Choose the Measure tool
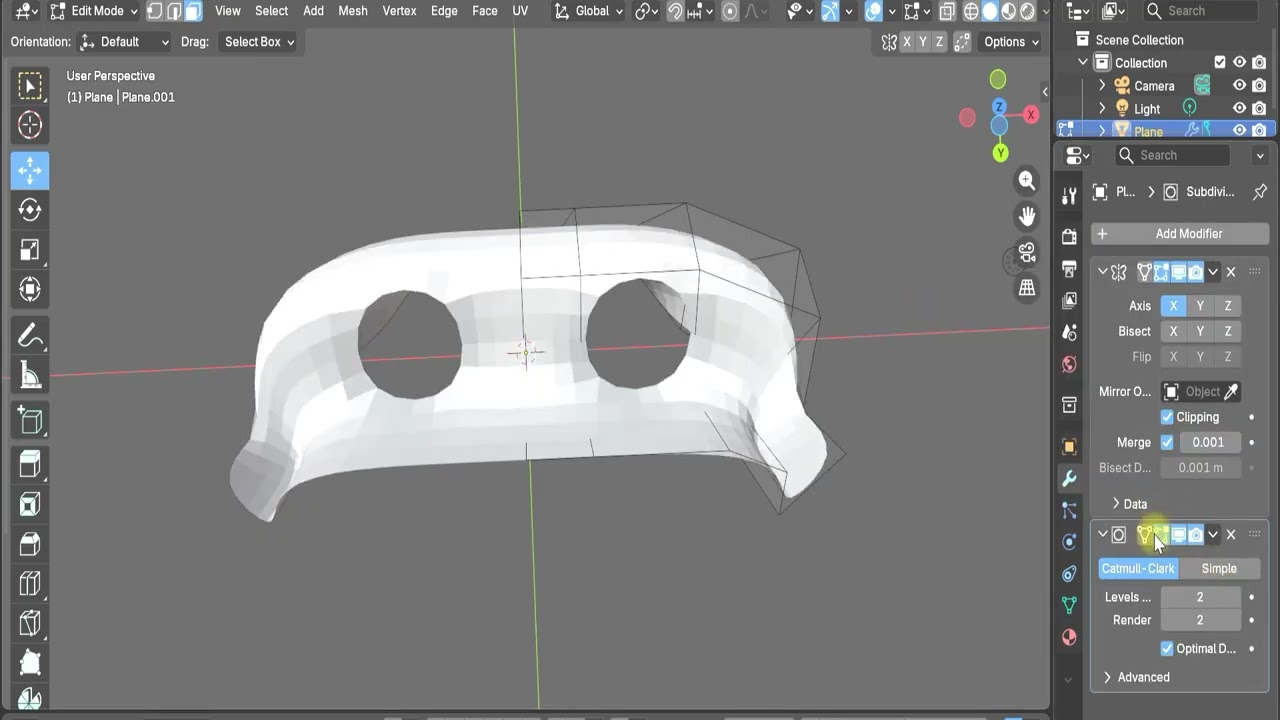 tap(30, 376)
